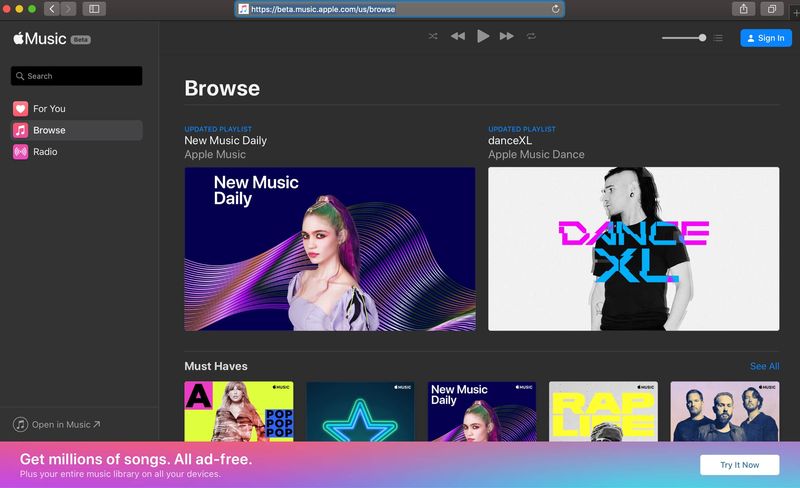Image resolution: width=800 pixels, height=488 pixels.
Task: Skip to previous track
Action: tap(458, 36)
